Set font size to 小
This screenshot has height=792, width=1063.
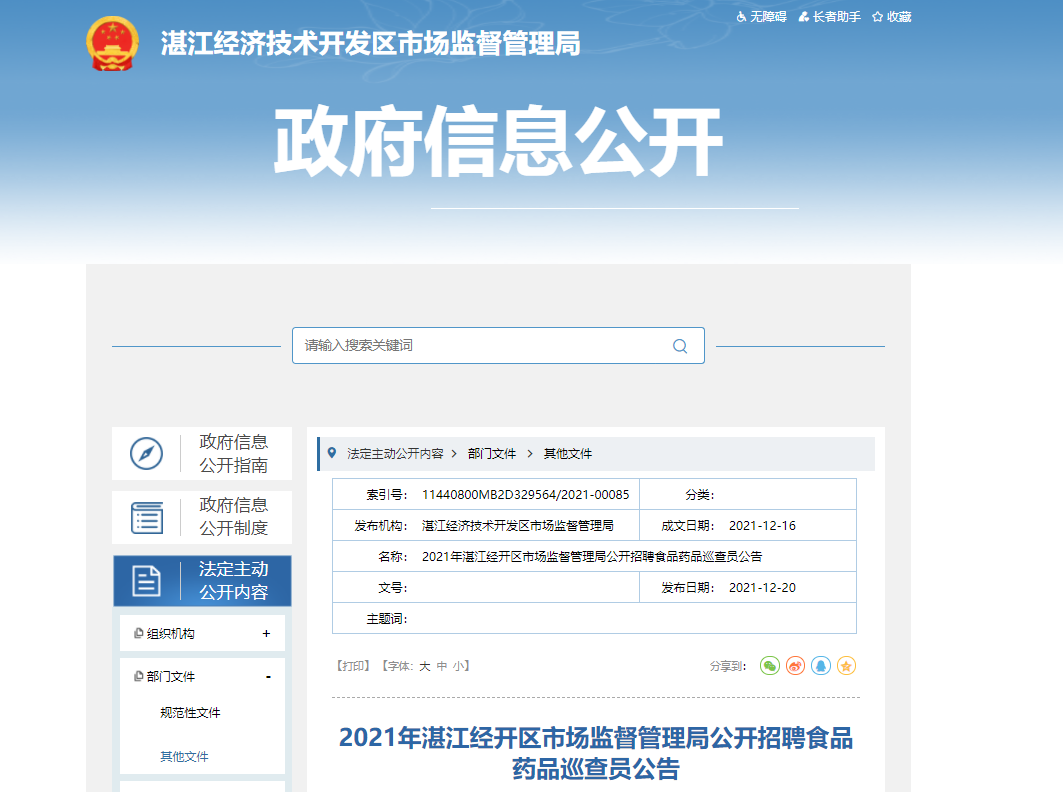[x=458, y=666]
